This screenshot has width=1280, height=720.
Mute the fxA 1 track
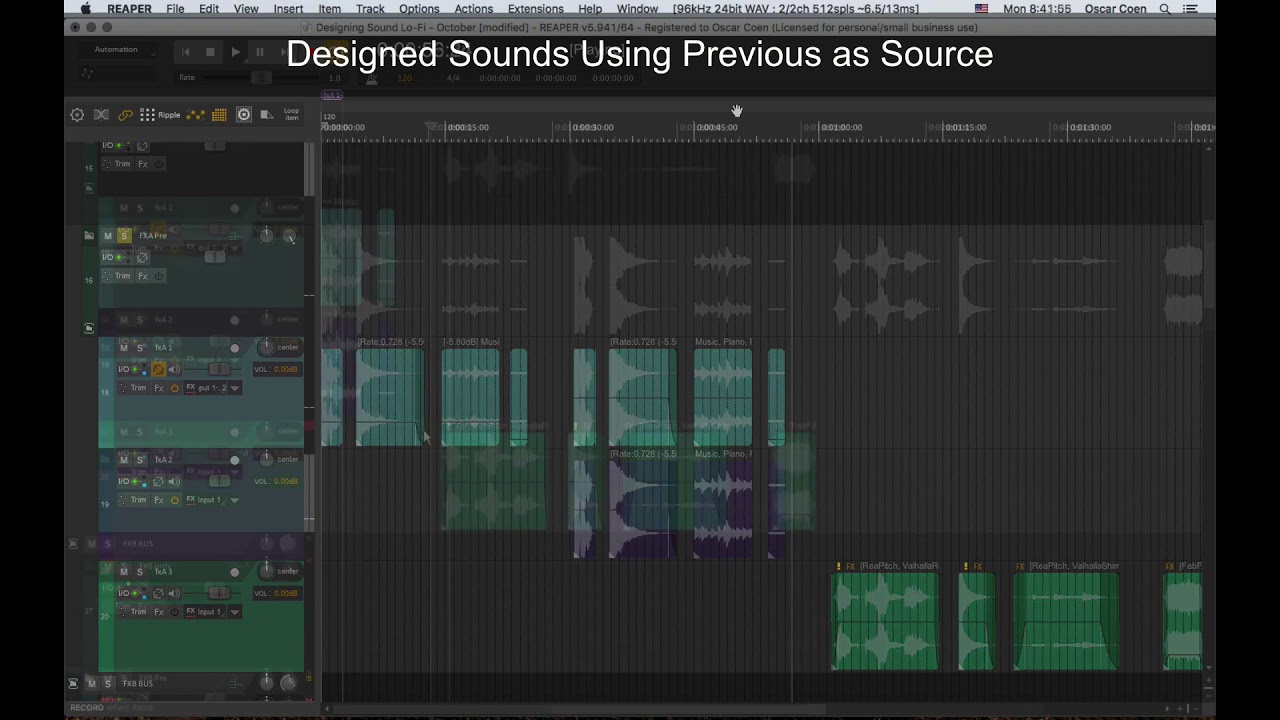point(124,348)
